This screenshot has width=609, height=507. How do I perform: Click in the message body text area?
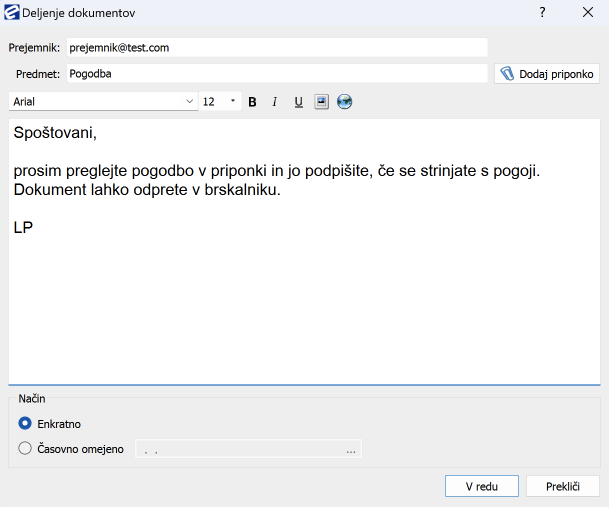tap(304, 300)
